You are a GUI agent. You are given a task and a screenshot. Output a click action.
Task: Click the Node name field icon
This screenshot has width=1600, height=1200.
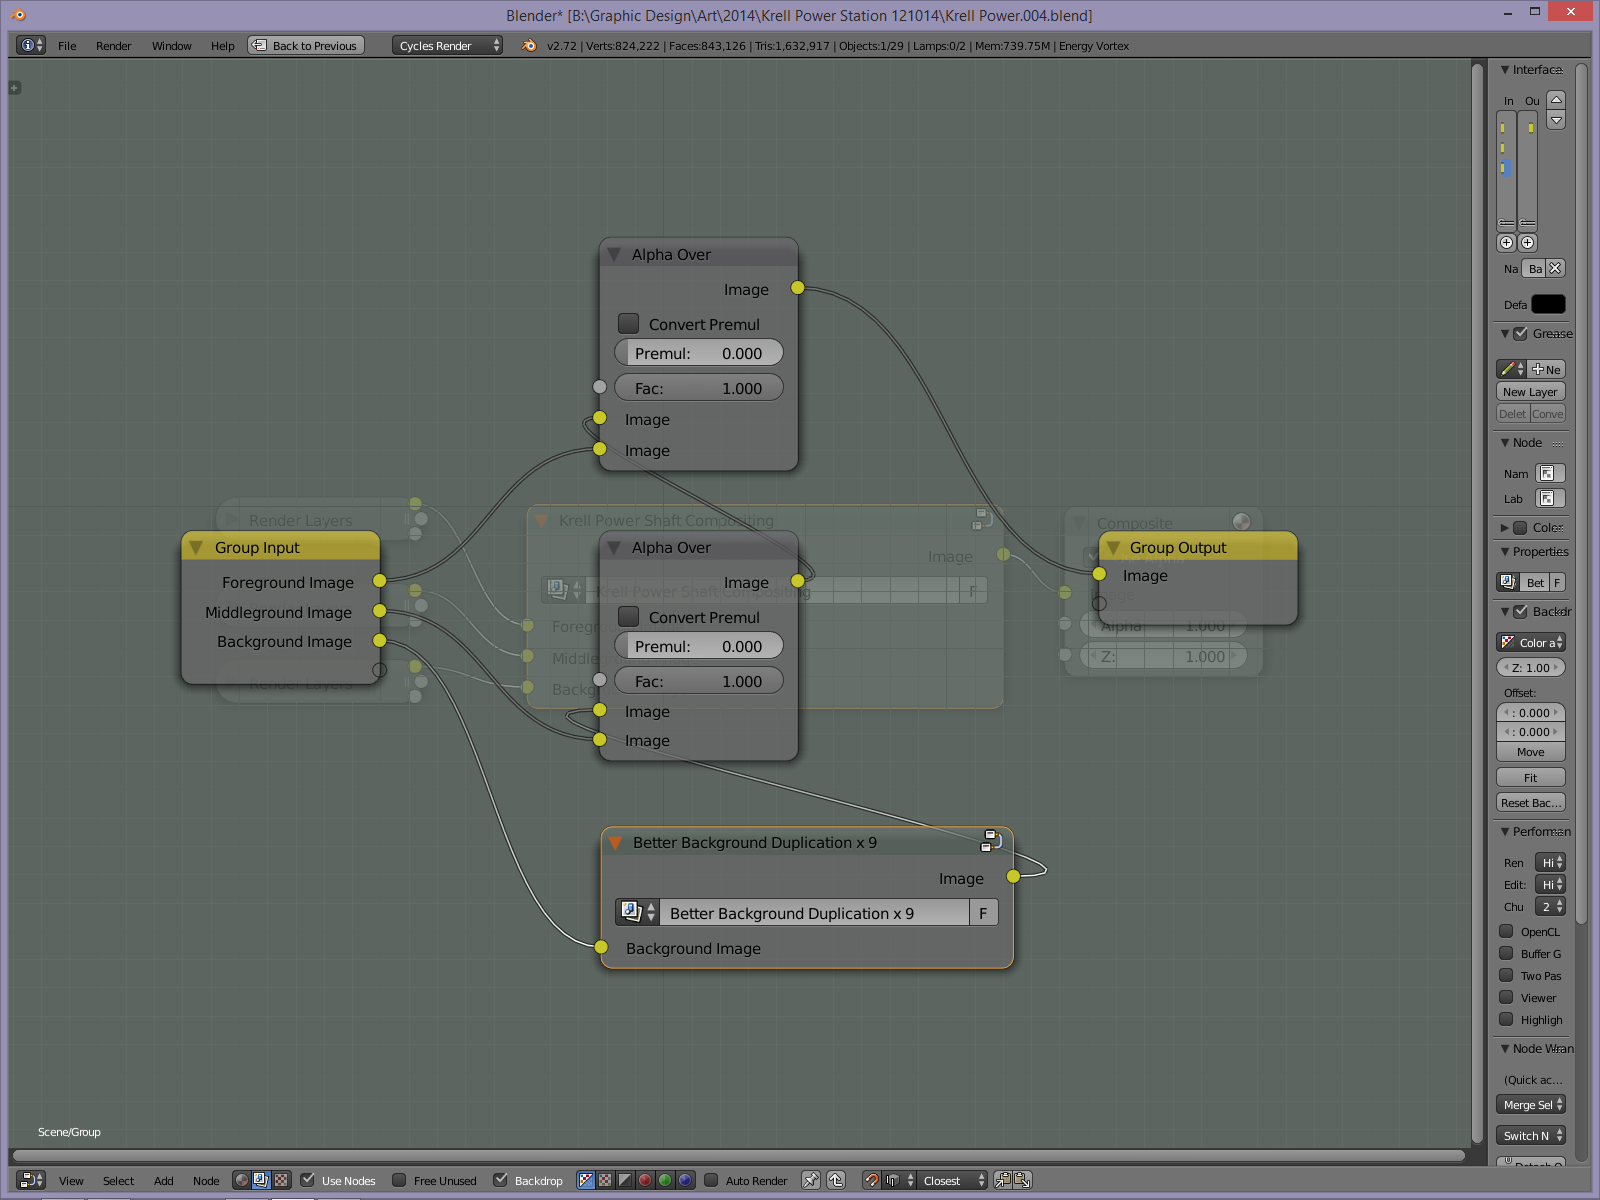tap(1546, 473)
